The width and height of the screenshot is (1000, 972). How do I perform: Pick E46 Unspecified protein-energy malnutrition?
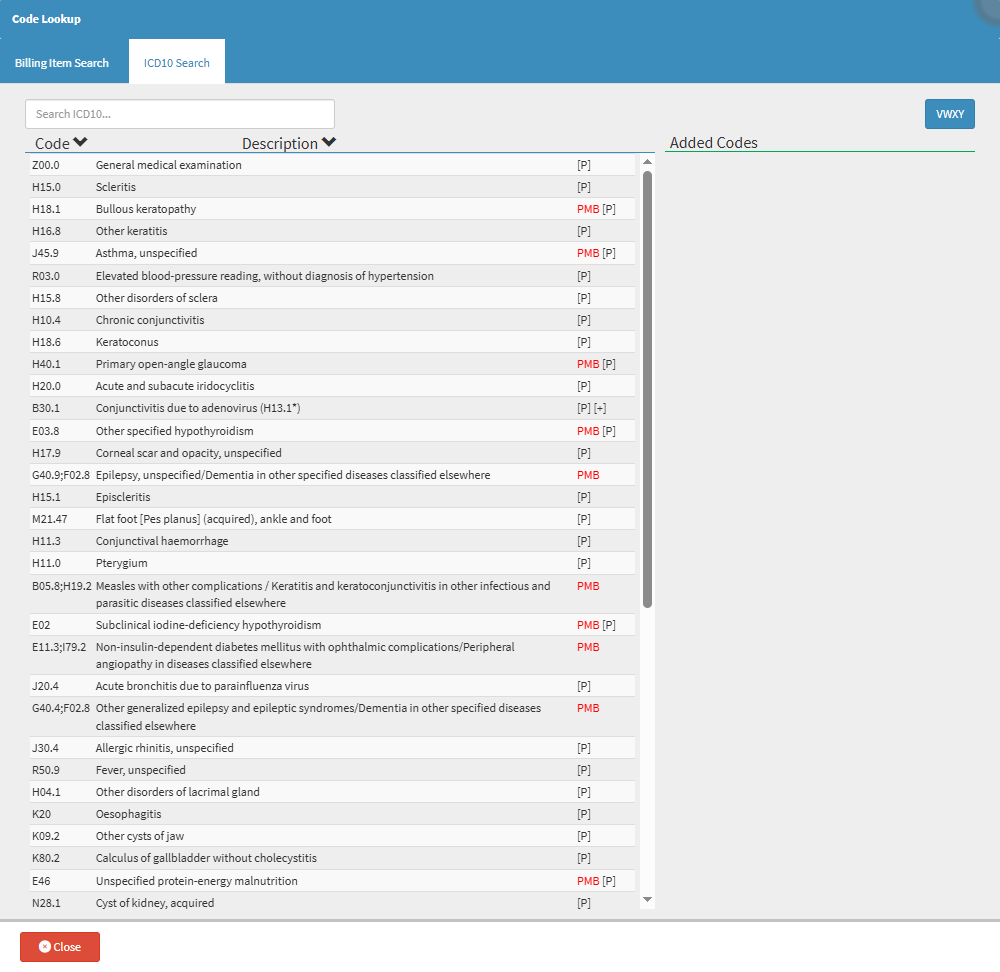tap(332, 881)
